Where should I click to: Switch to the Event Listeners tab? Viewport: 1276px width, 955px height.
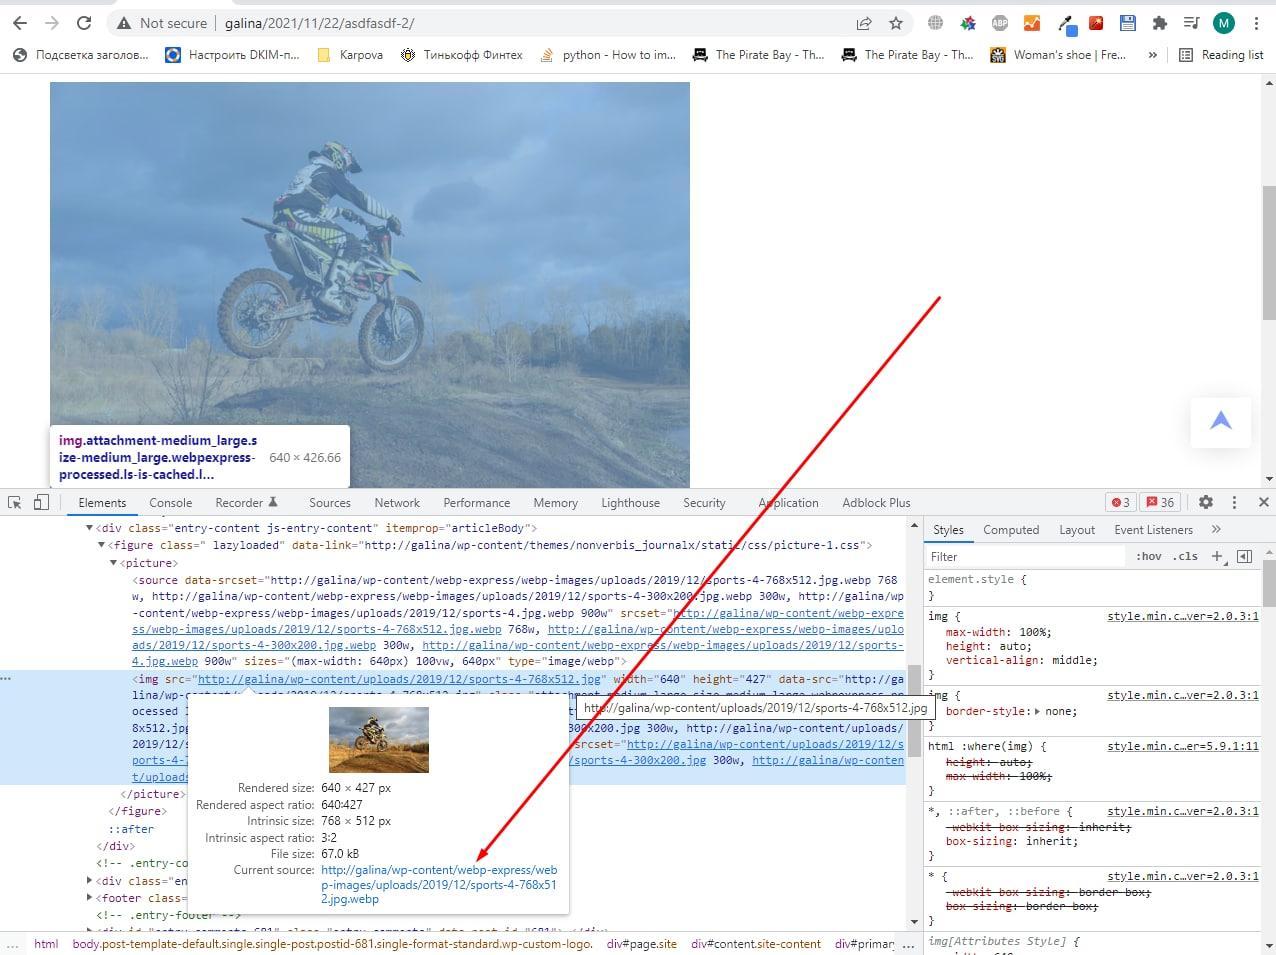coord(1154,529)
